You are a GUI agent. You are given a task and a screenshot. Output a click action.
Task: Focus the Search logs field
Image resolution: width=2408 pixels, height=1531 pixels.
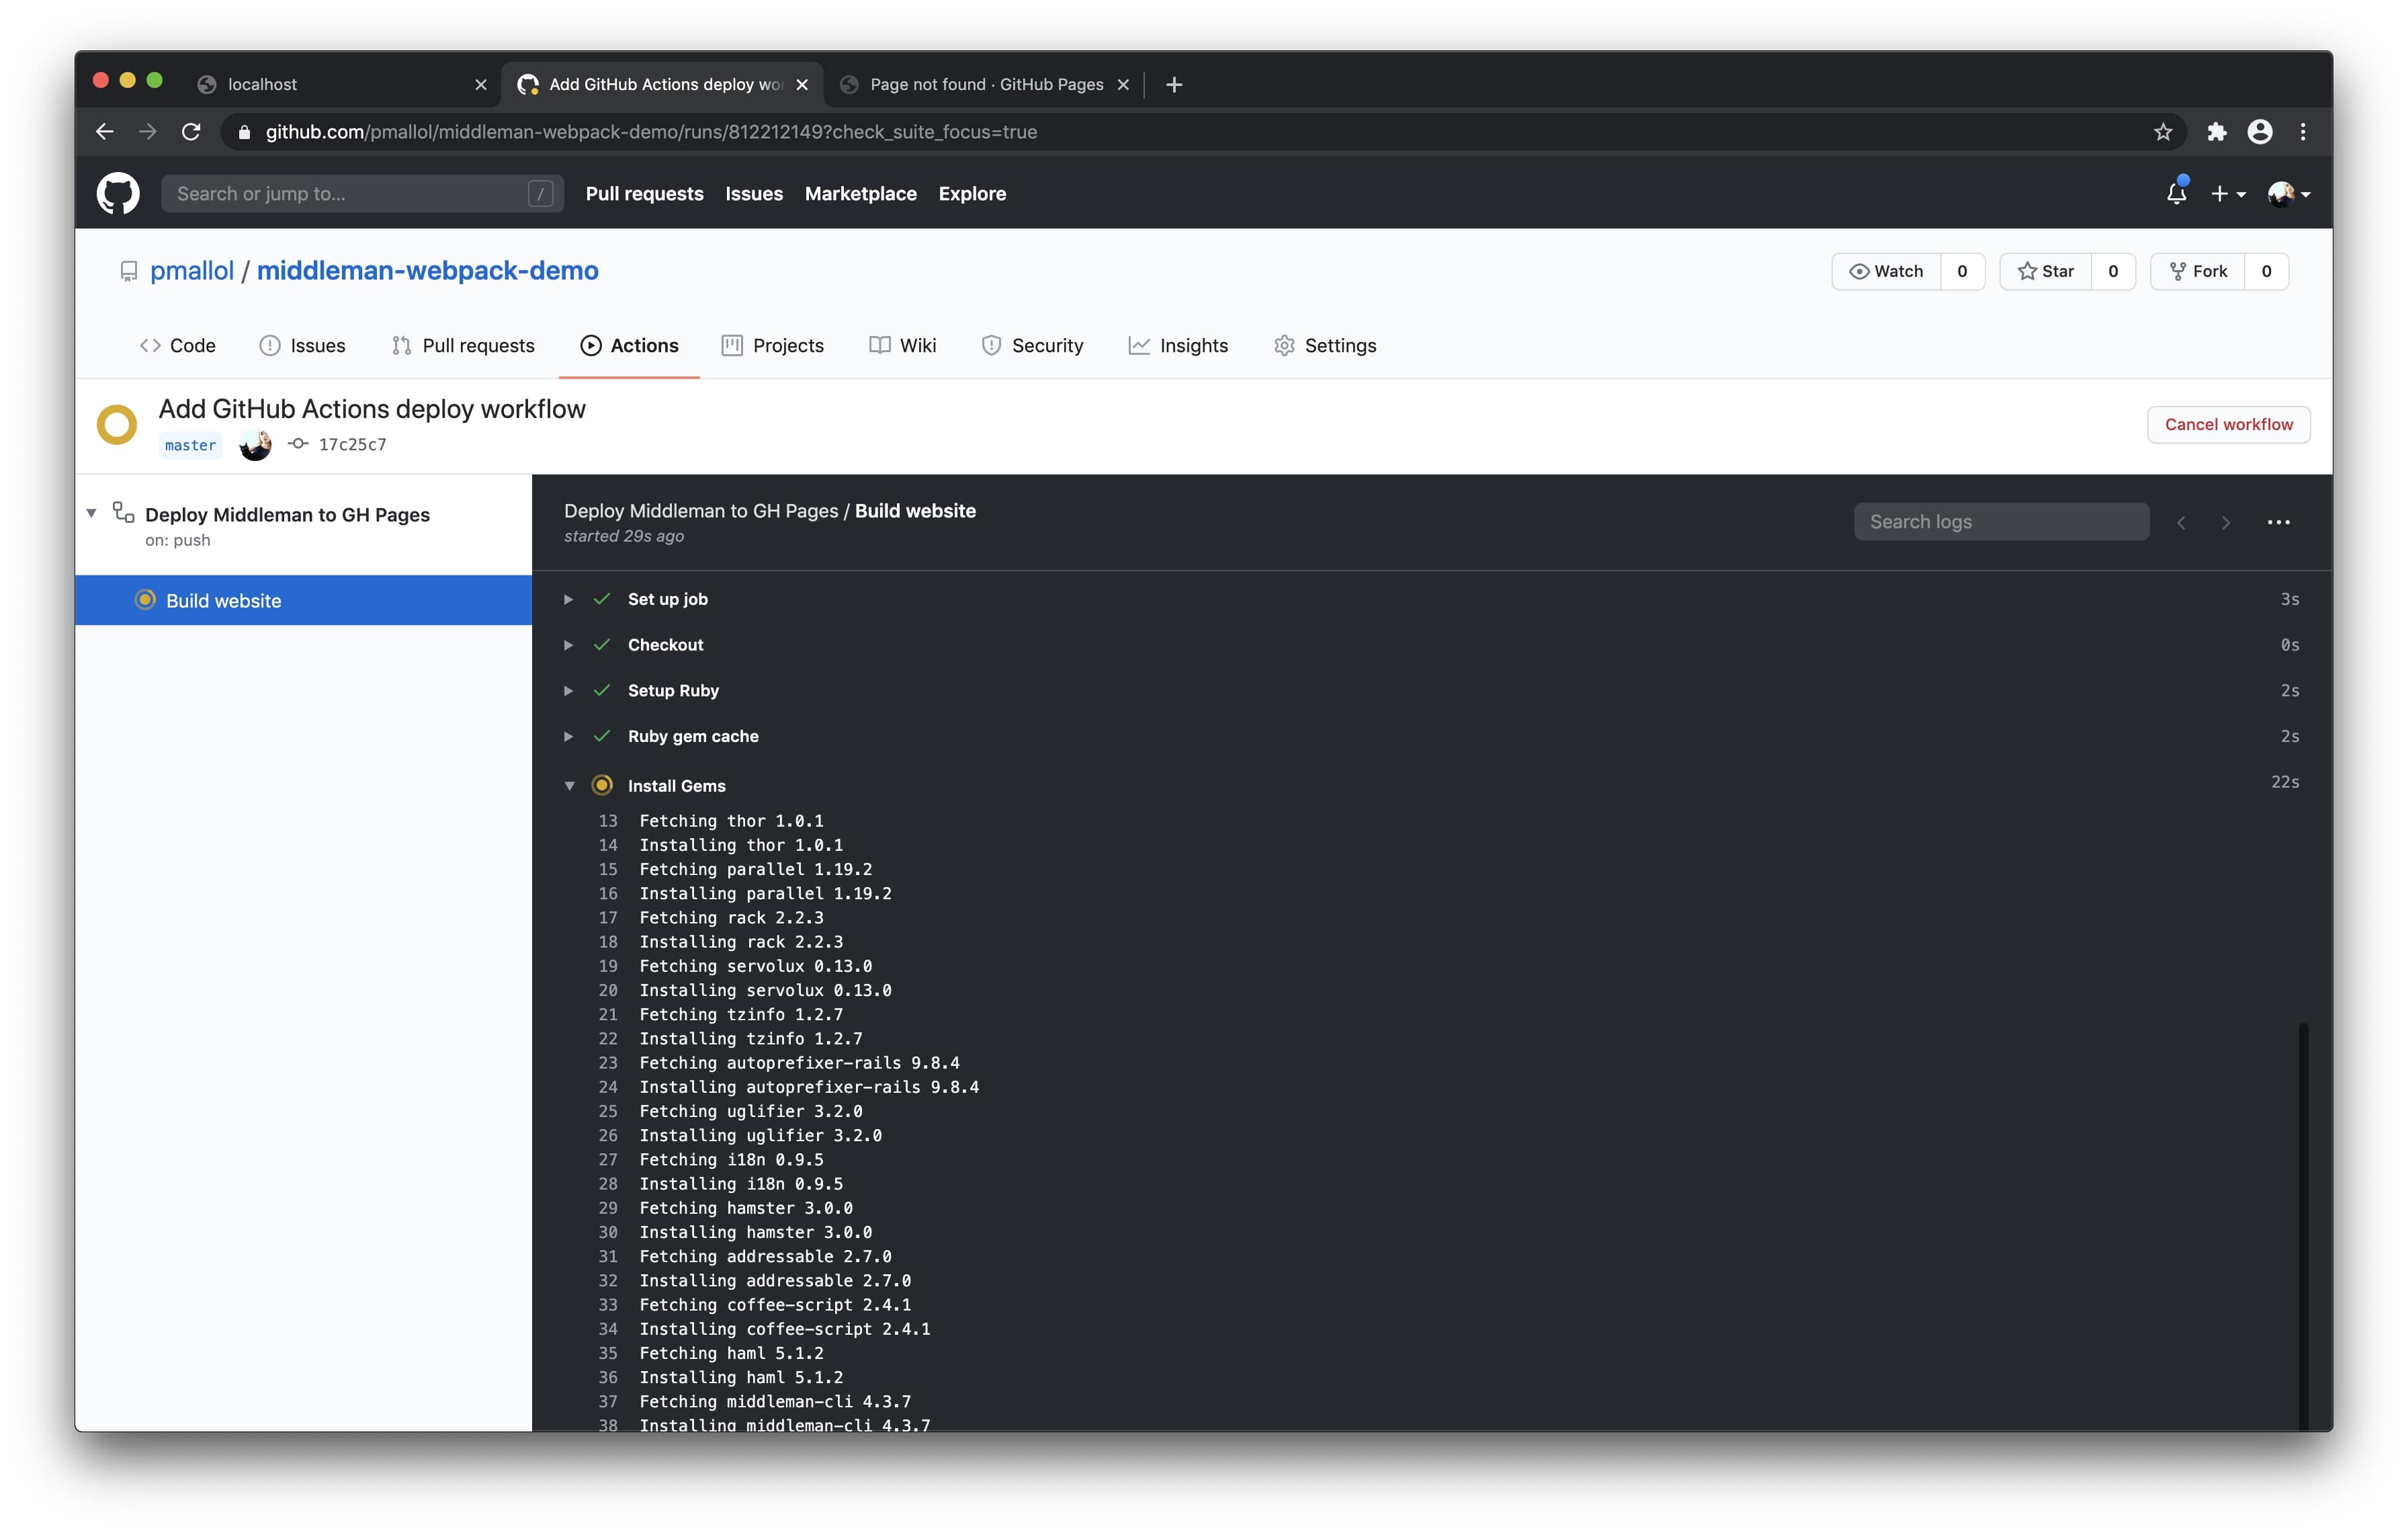(2000, 522)
